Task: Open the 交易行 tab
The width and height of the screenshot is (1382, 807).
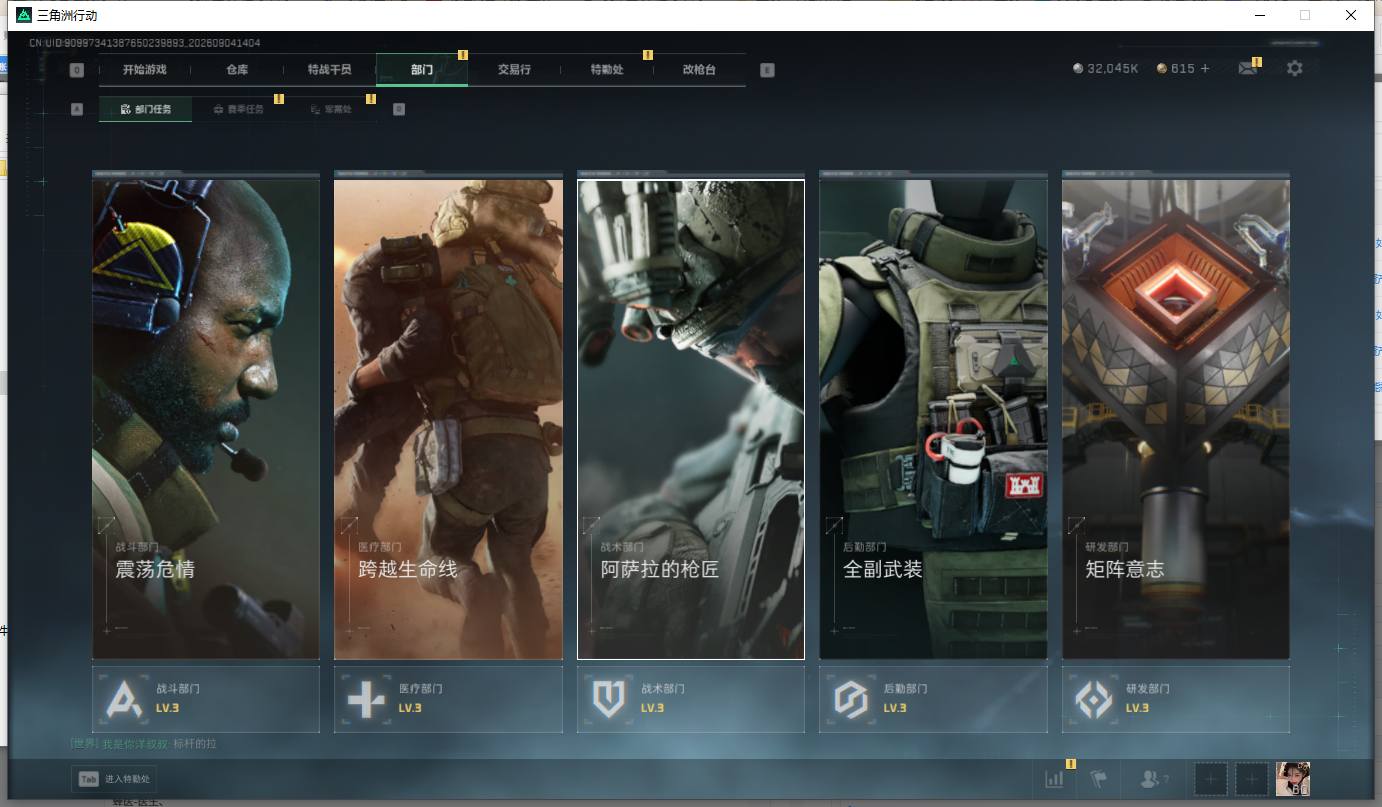Action: pyautogui.click(x=514, y=70)
